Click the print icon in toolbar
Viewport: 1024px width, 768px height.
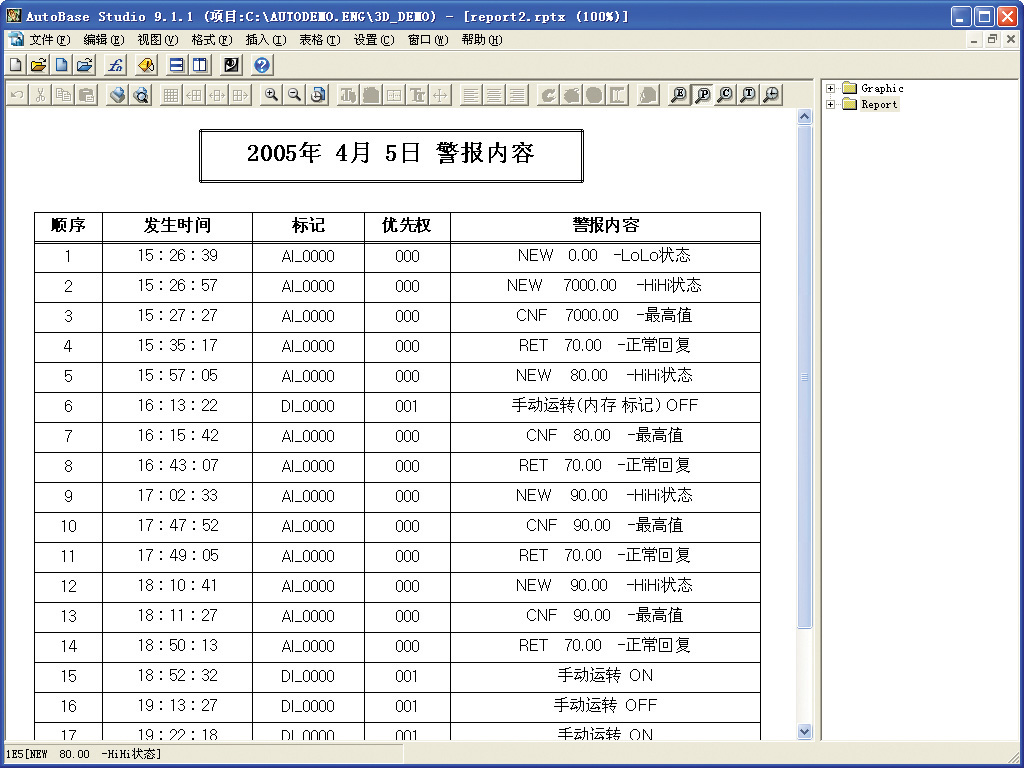[118, 95]
